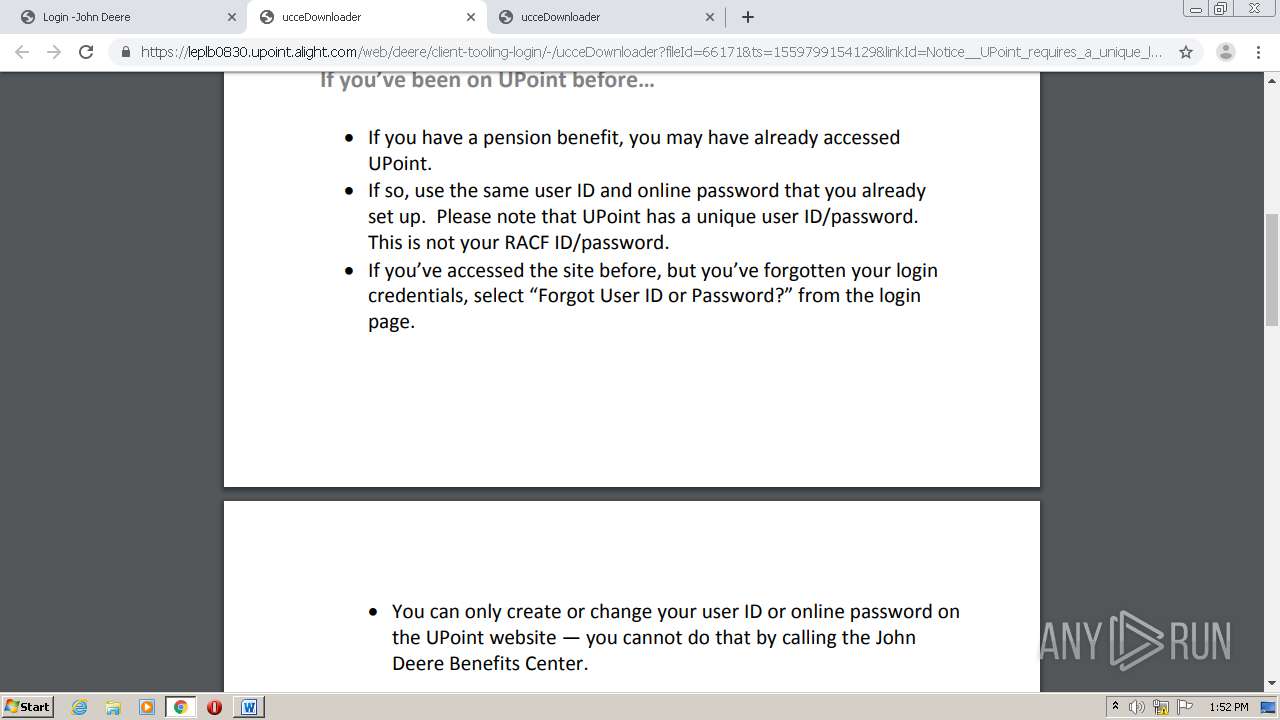Bookmark this page with the star
Image resolution: width=1280 pixels, height=720 pixels.
[x=1186, y=52]
